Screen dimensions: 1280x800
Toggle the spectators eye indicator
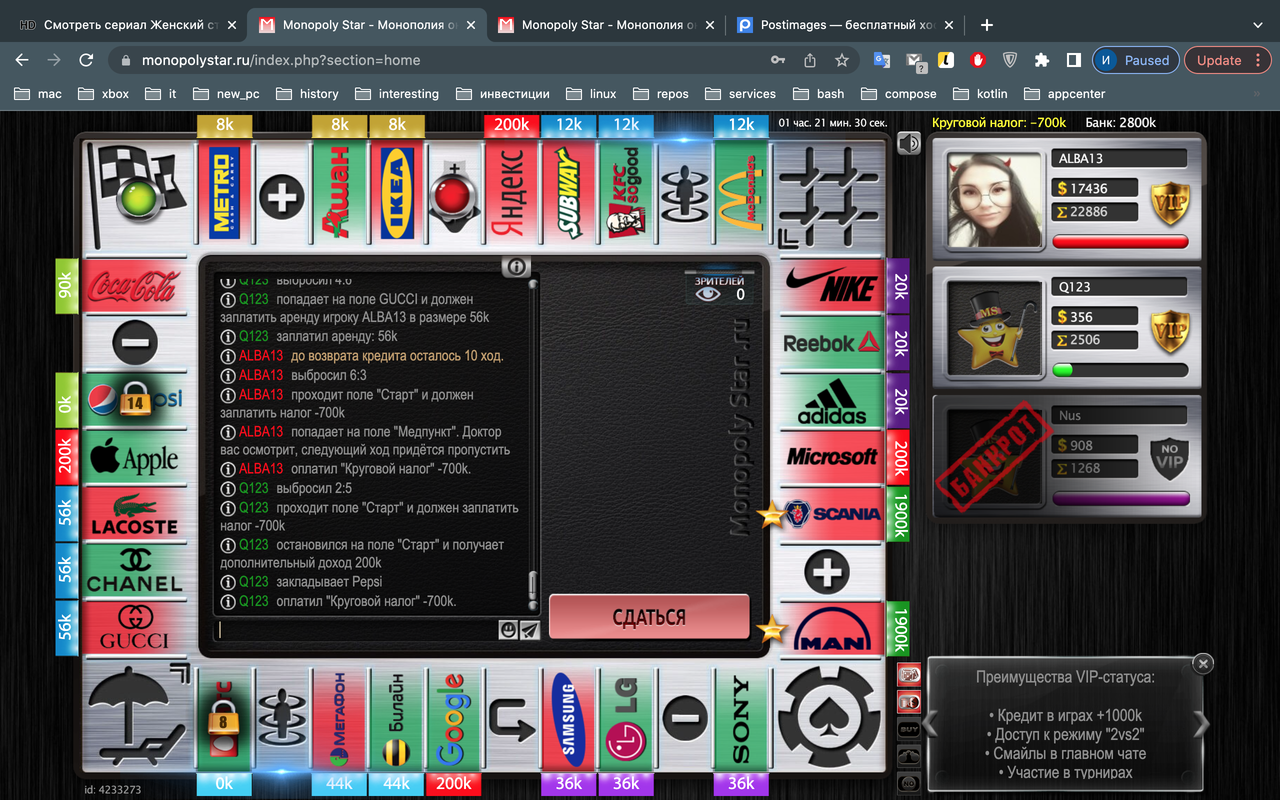(x=708, y=294)
